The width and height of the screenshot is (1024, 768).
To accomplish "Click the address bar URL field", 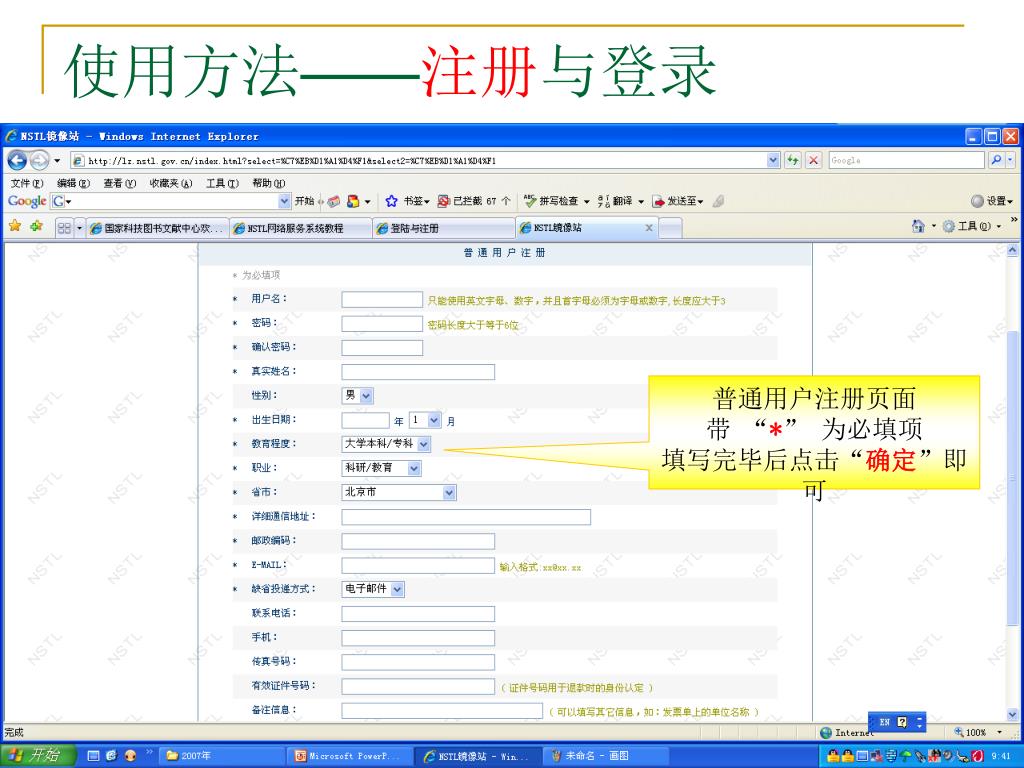I will [x=418, y=161].
